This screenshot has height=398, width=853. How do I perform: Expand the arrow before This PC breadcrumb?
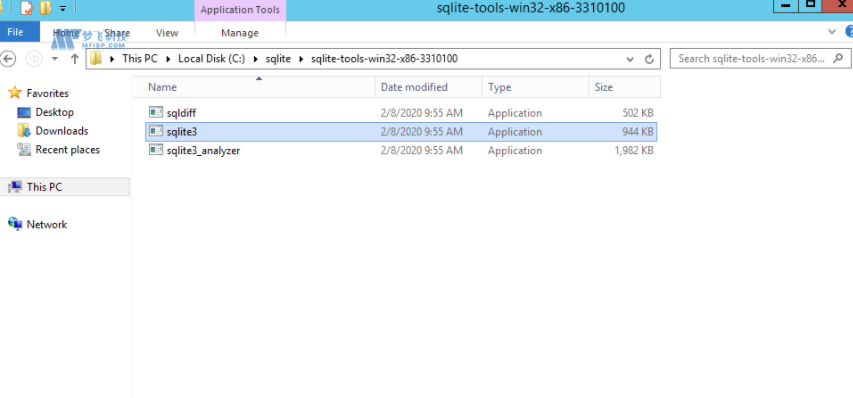pos(112,59)
